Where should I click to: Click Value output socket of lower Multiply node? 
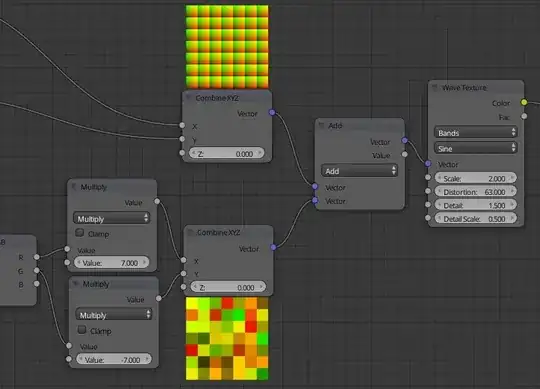pos(159,298)
